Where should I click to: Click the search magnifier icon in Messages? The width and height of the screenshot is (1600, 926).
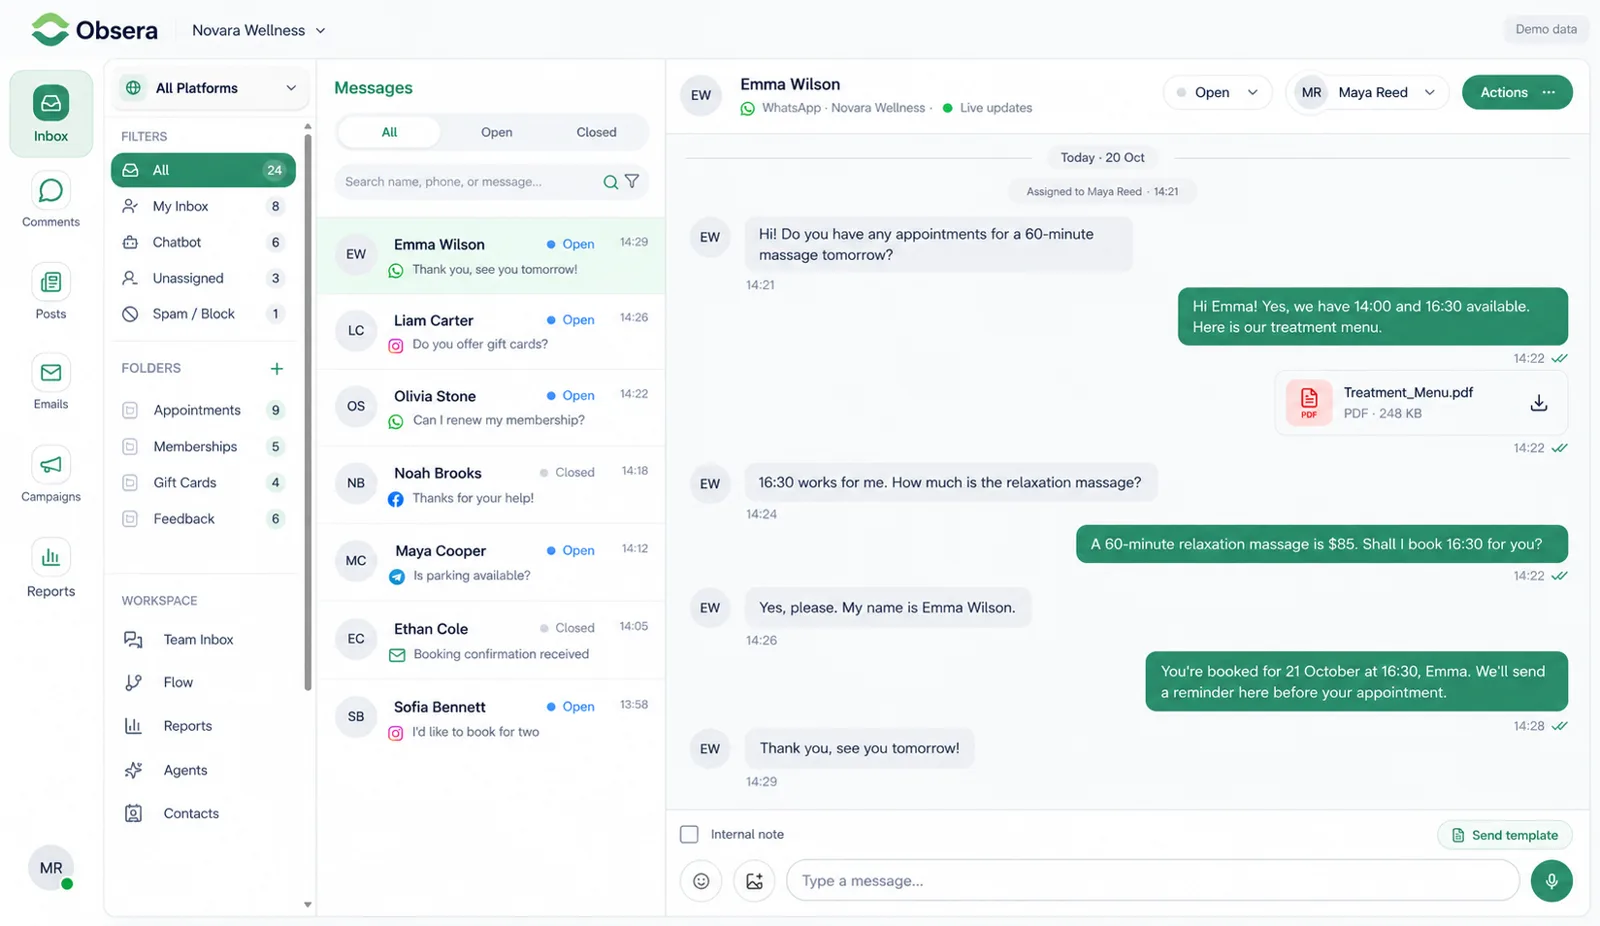click(x=610, y=182)
